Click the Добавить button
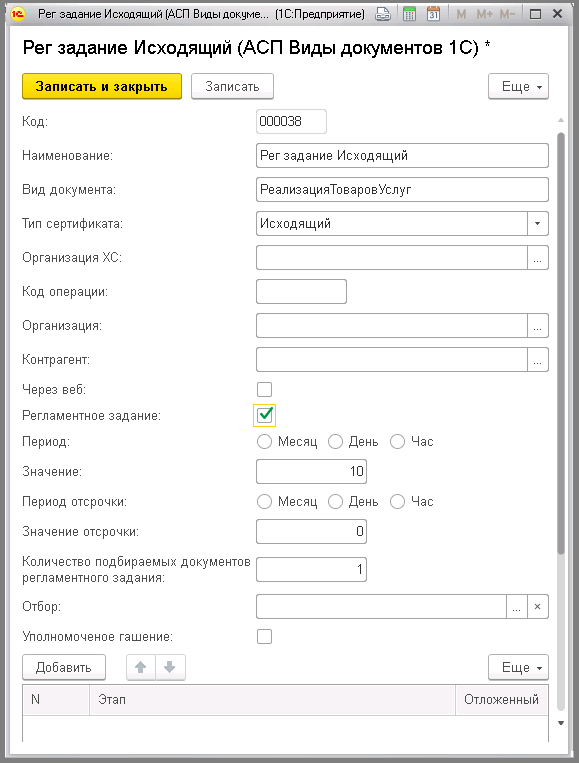 64,667
